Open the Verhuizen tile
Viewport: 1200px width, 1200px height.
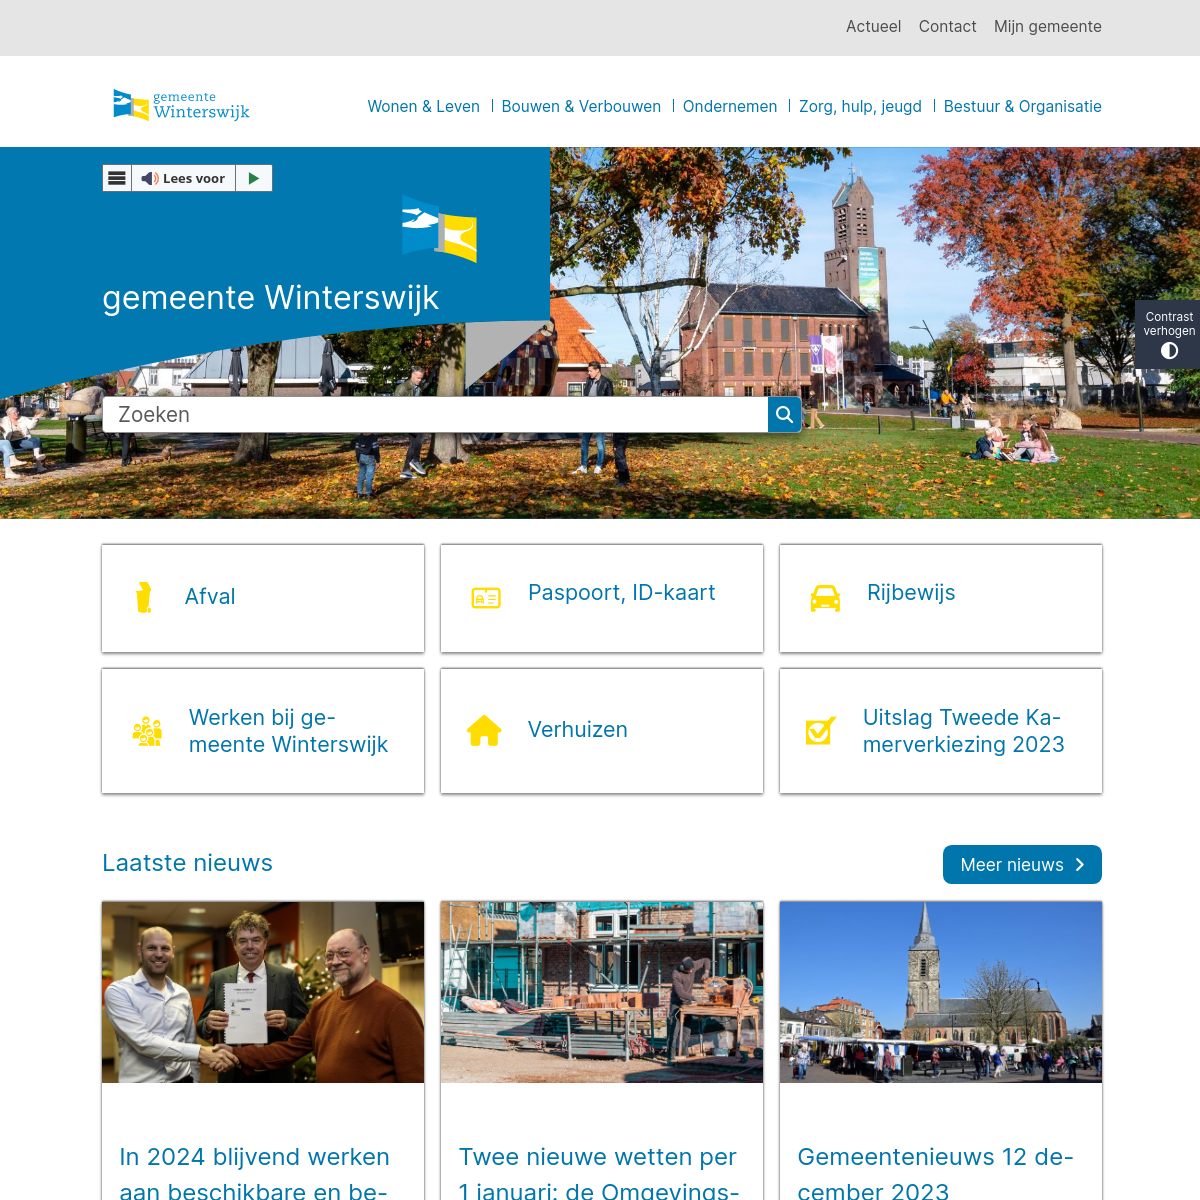click(x=602, y=731)
